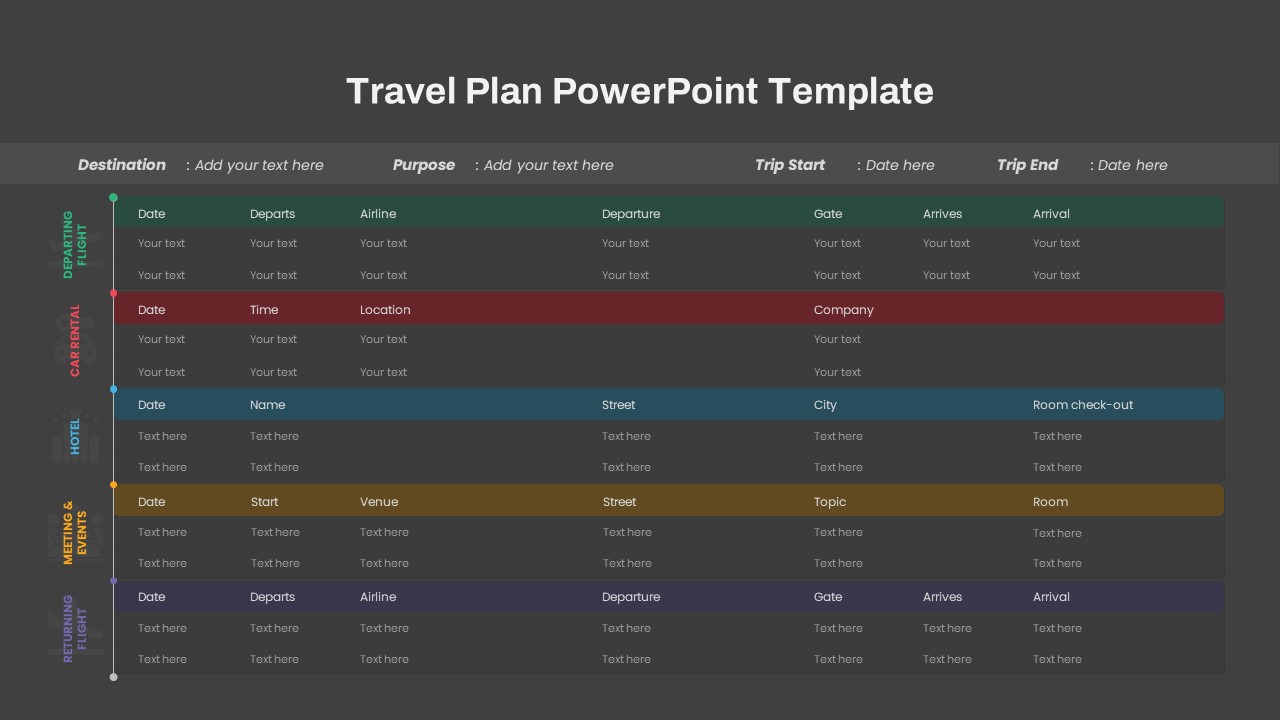Select the Travel Plan PowerPoint Template title
The width and height of the screenshot is (1280, 720).
(640, 91)
